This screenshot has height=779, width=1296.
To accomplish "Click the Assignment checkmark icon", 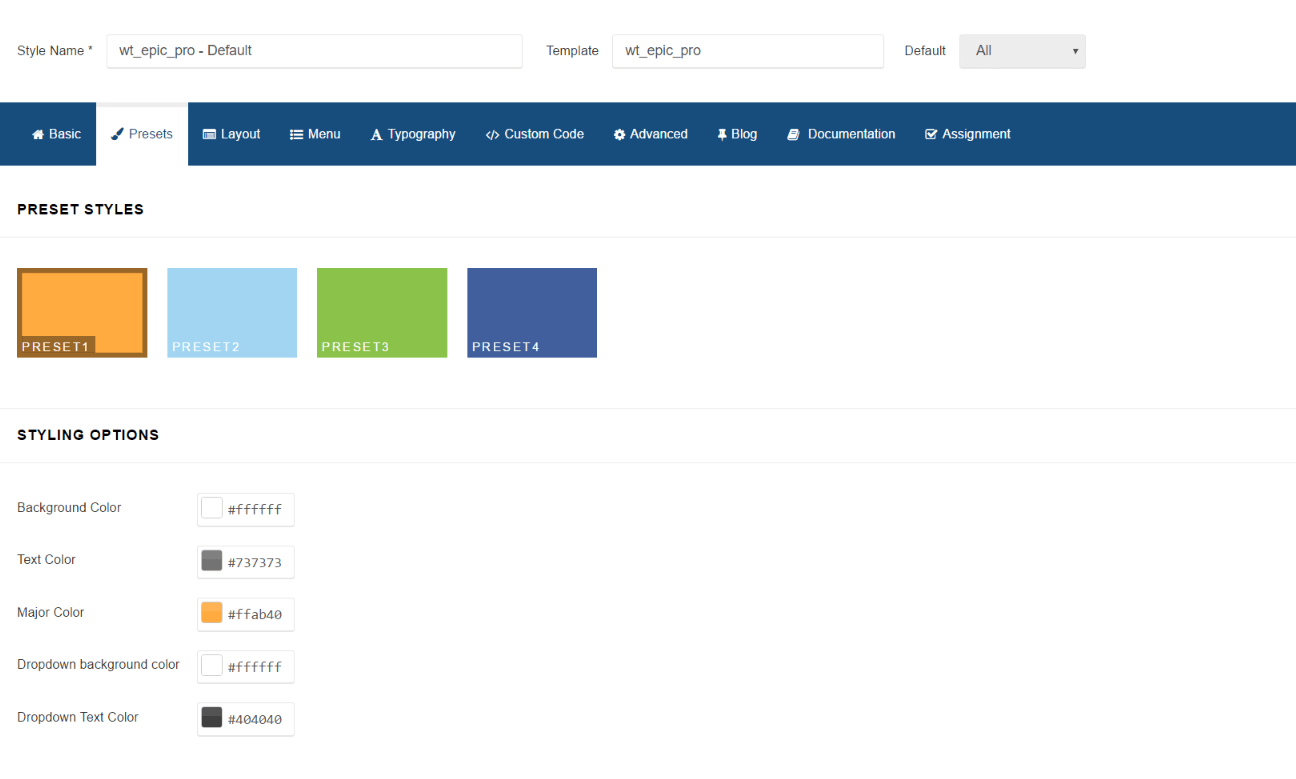I will point(932,133).
